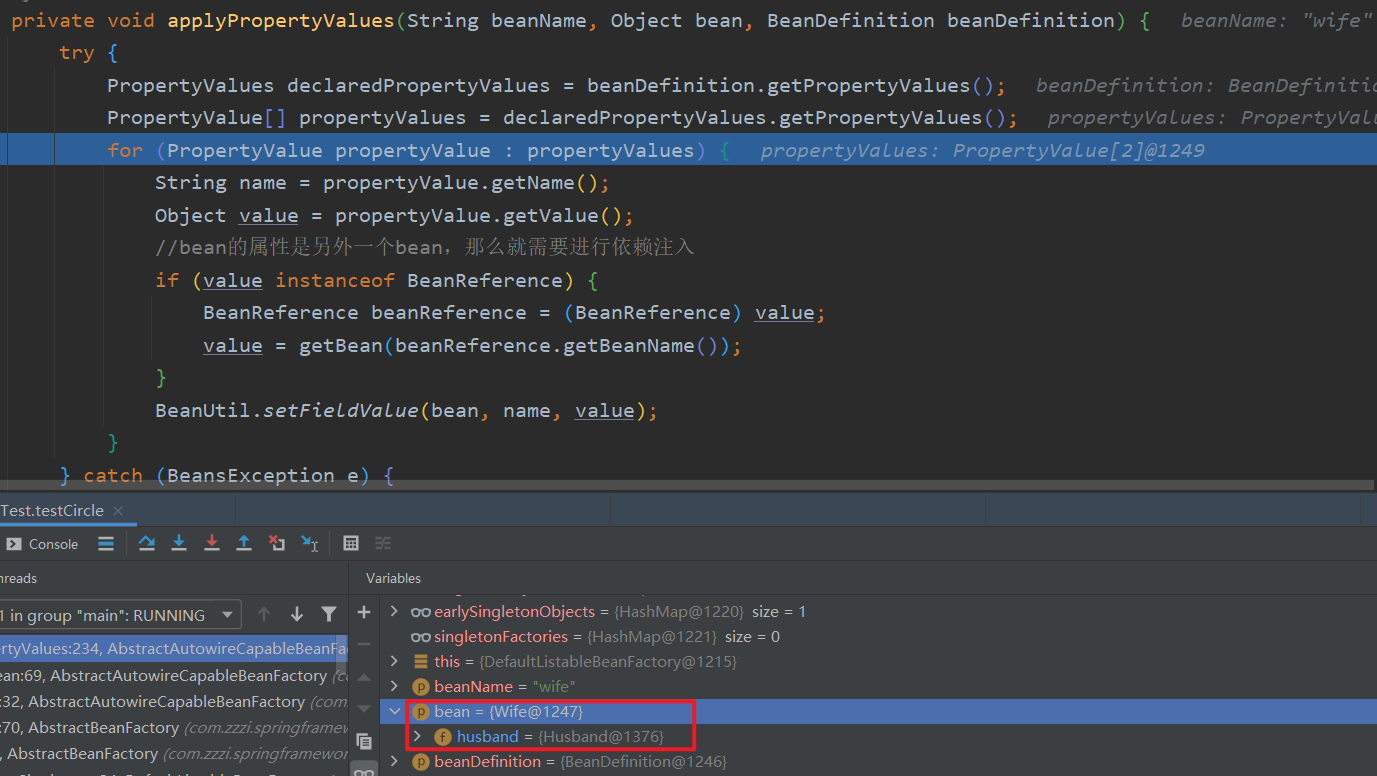Click the Step Into icon
Image resolution: width=1377 pixels, height=776 pixels.
(179, 543)
